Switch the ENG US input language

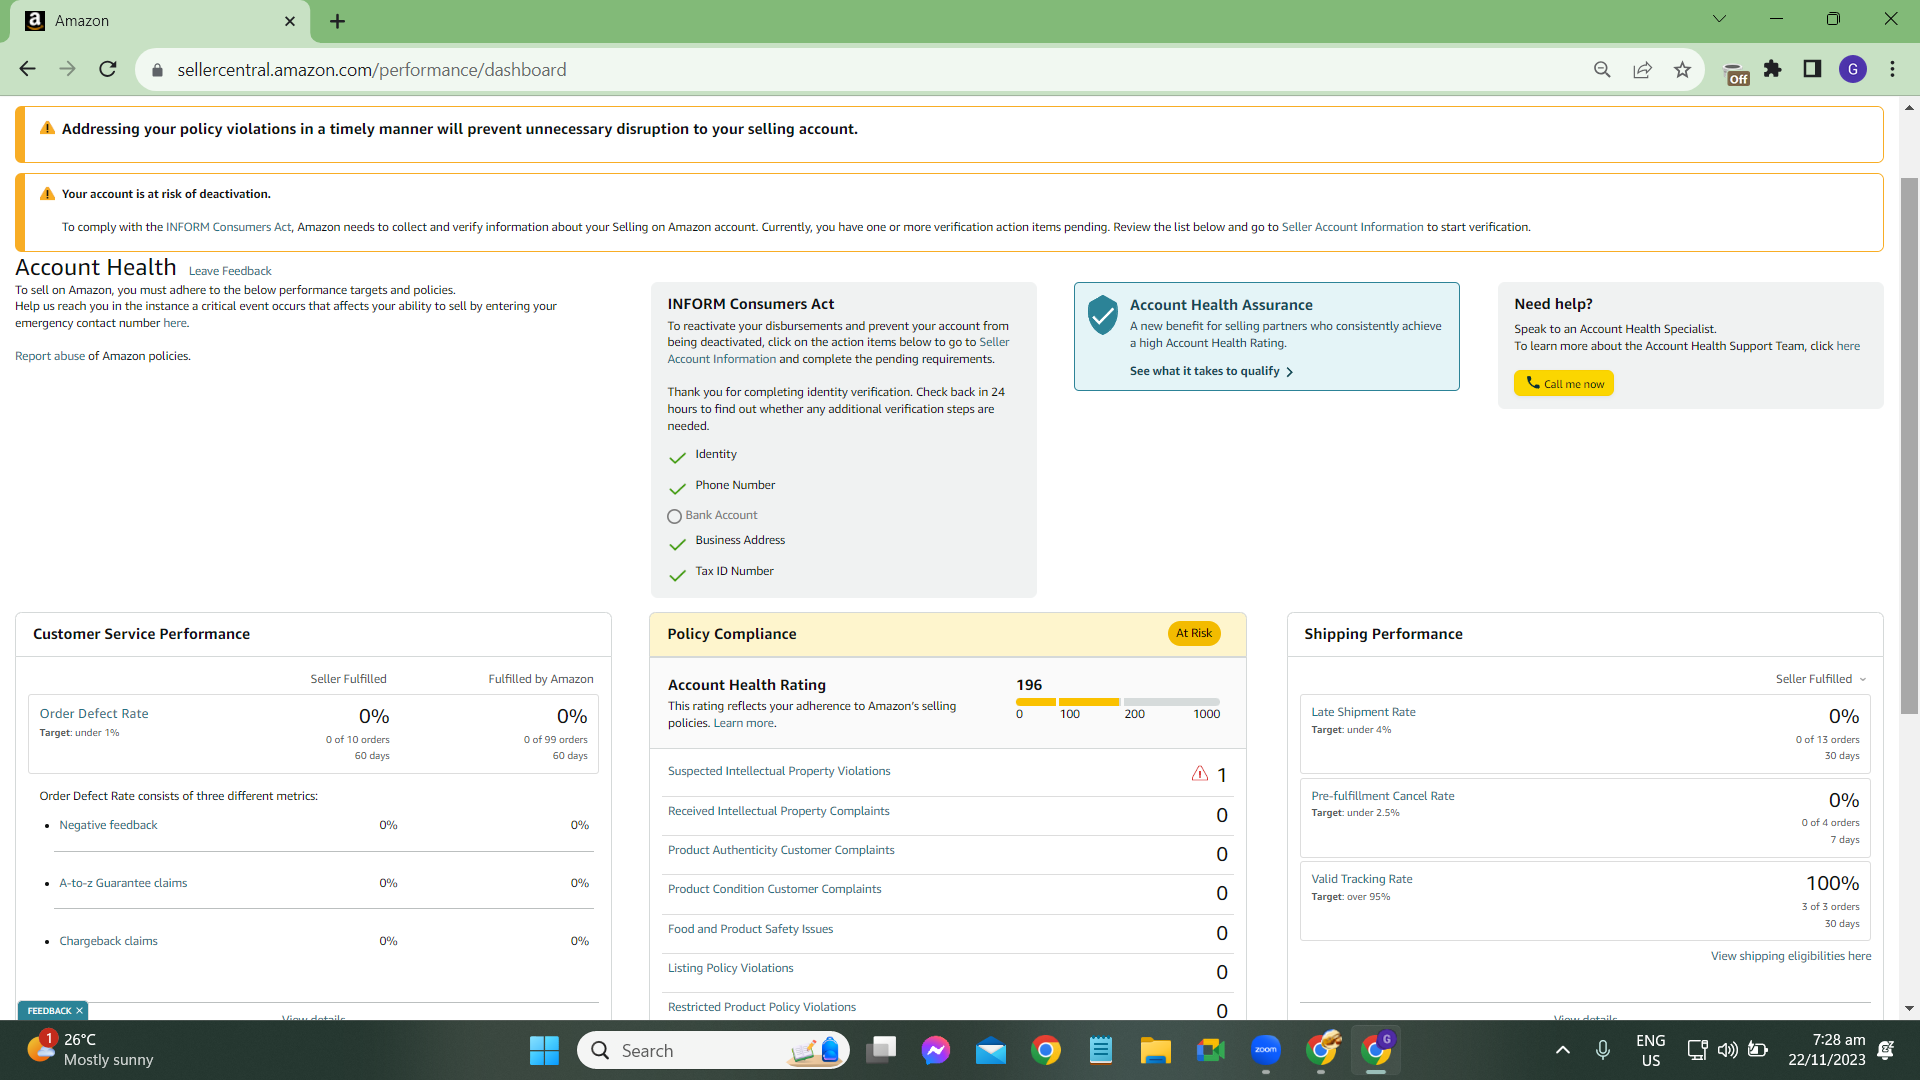point(1651,1050)
